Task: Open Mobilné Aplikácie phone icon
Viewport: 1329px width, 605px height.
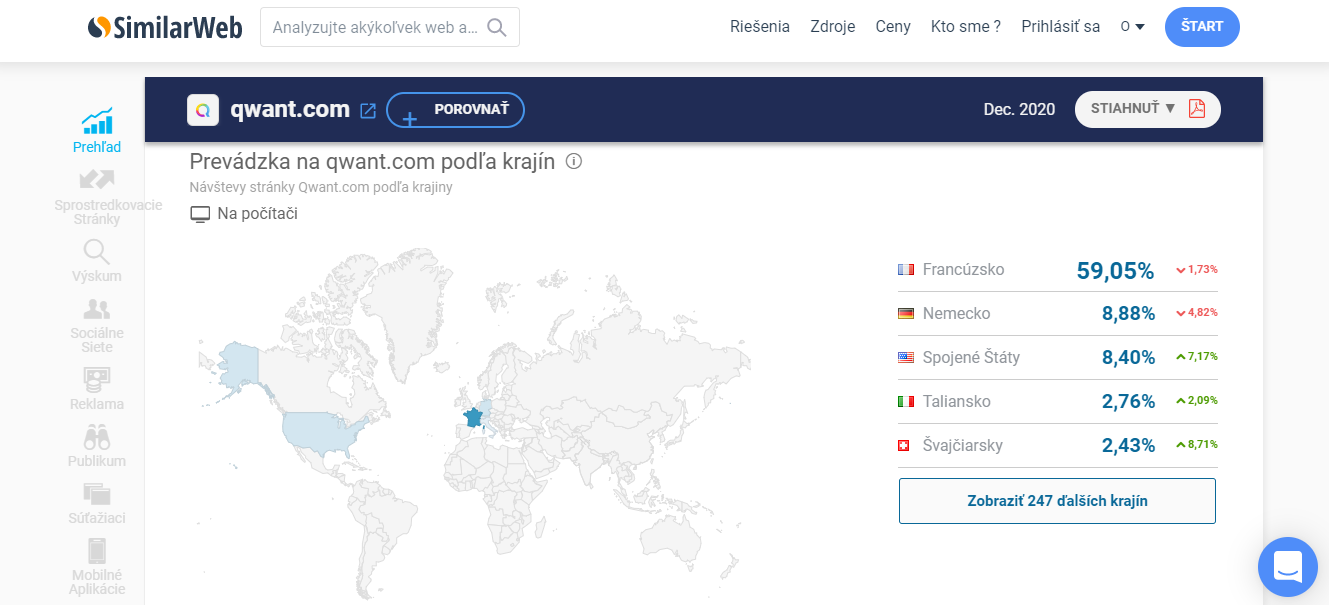Action: tap(97, 551)
